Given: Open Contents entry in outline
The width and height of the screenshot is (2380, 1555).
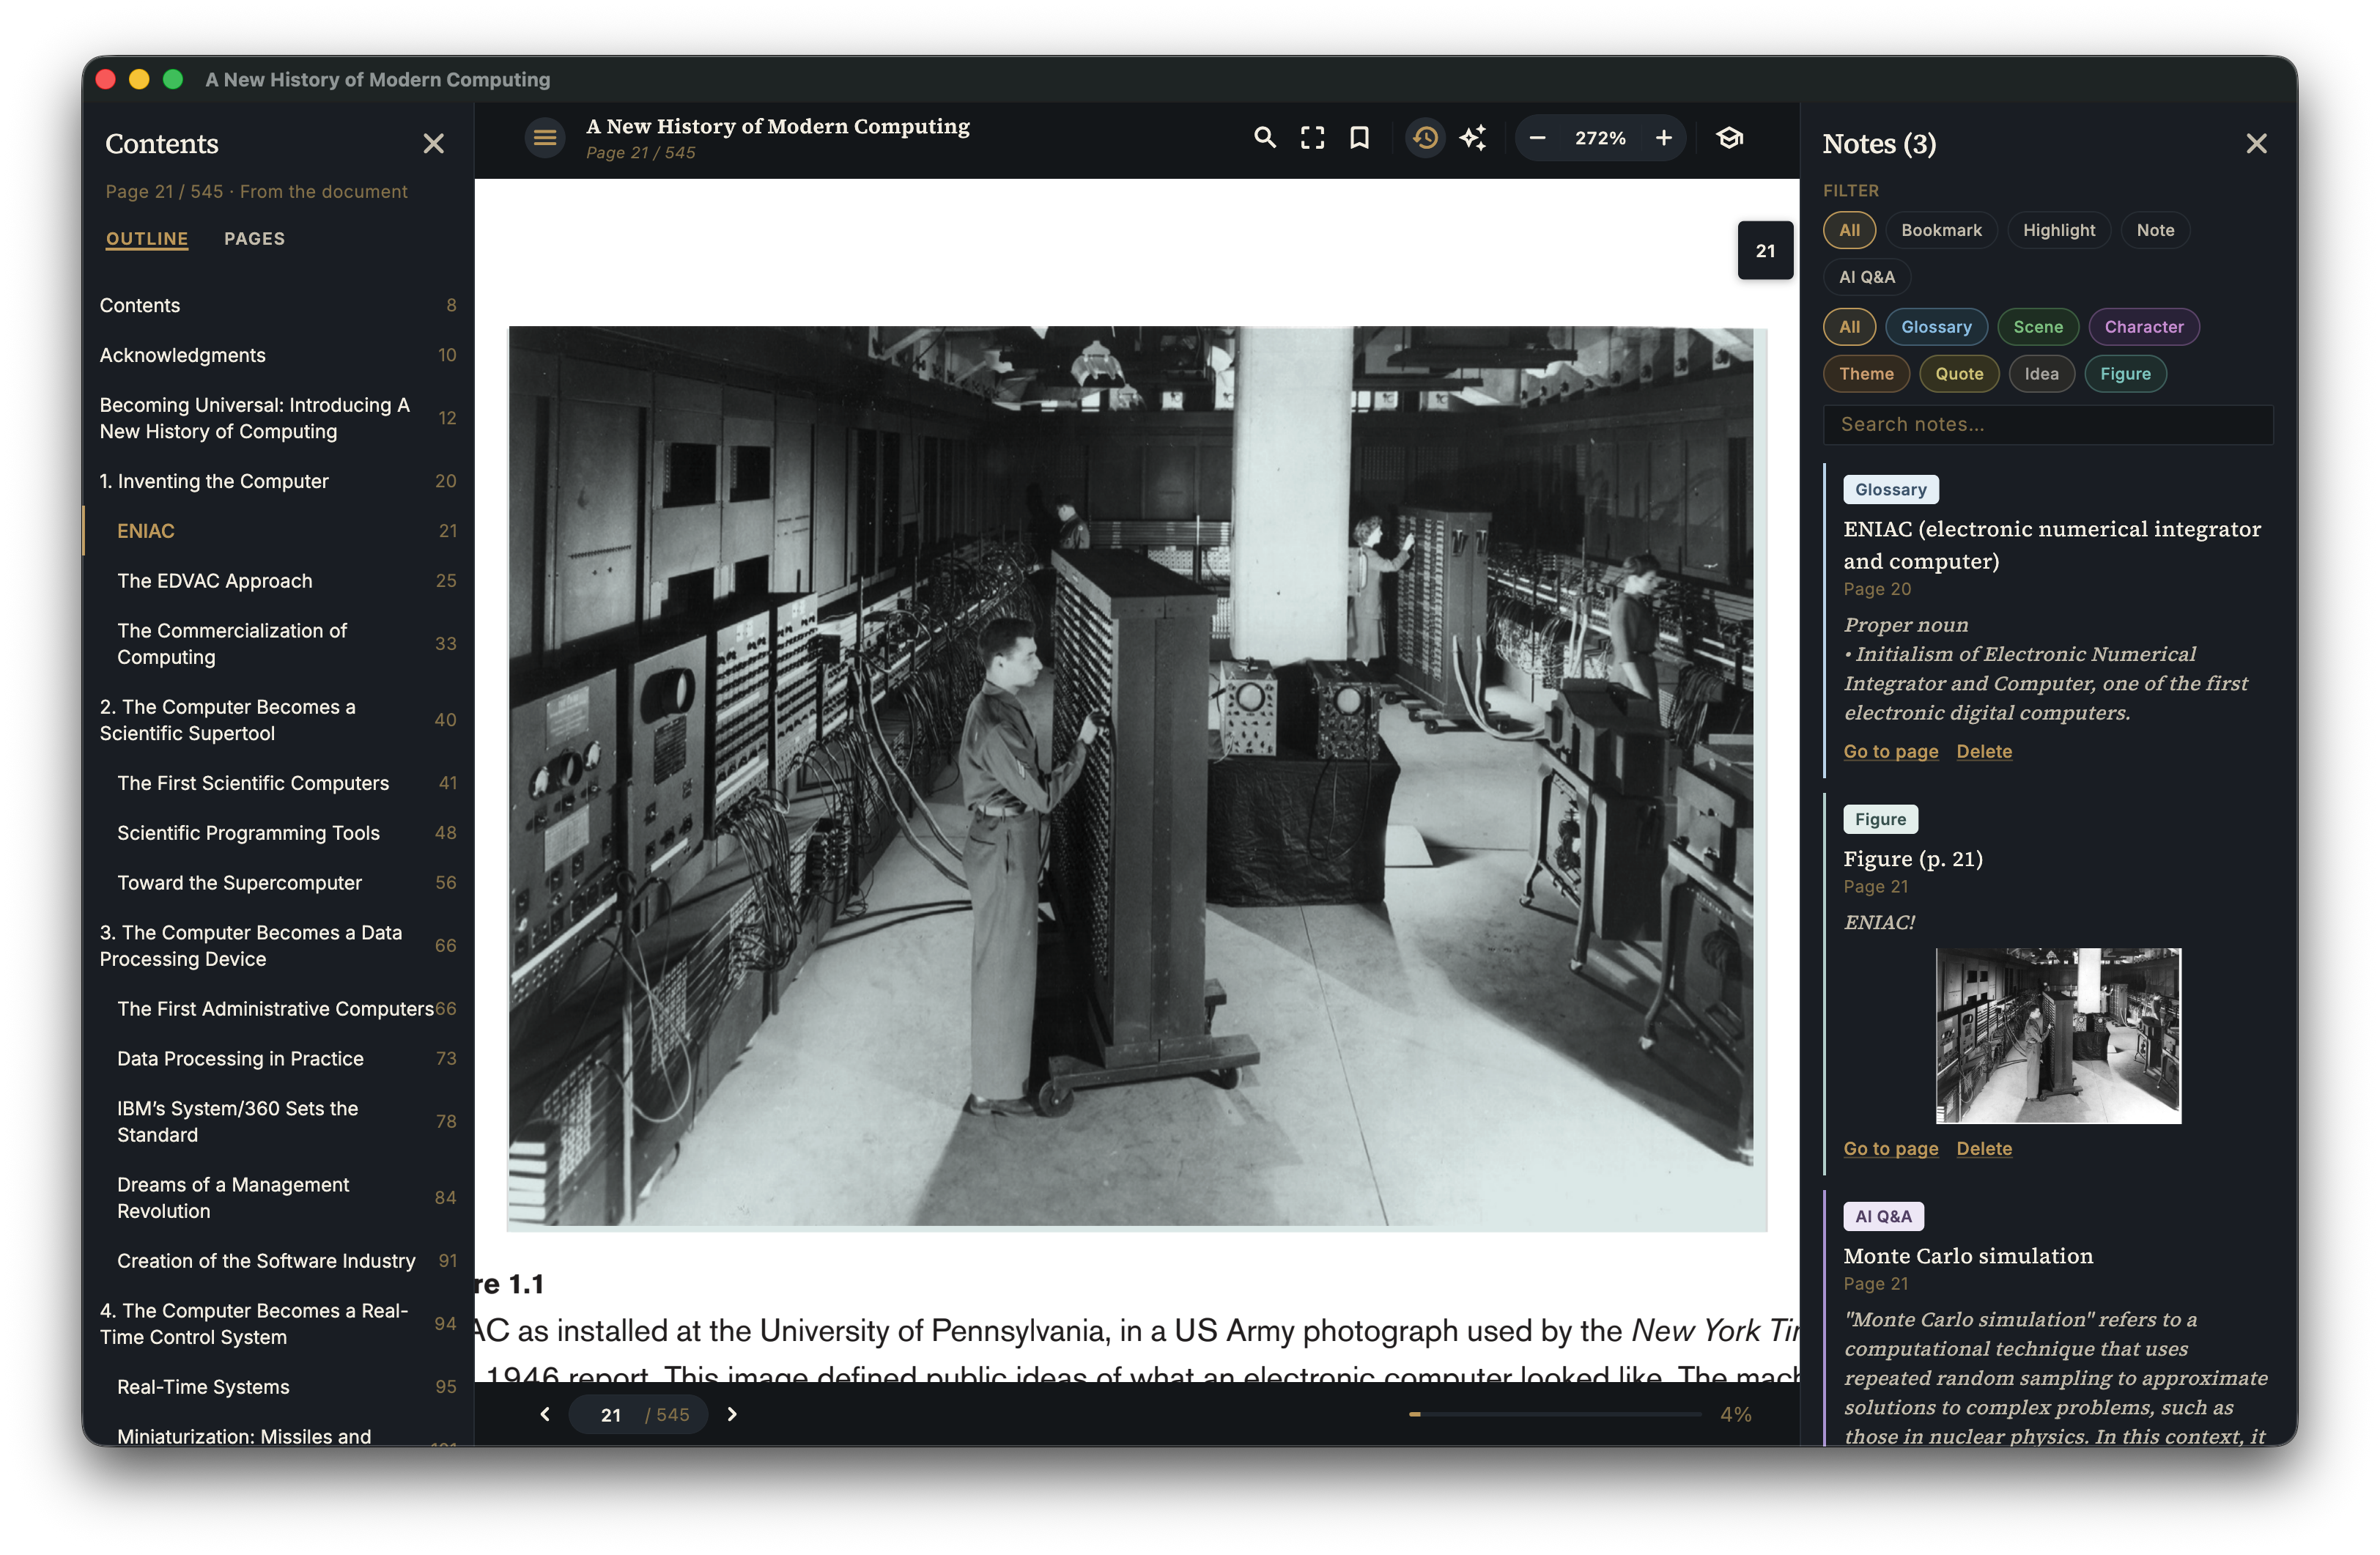Looking at the screenshot, I should [x=278, y=305].
